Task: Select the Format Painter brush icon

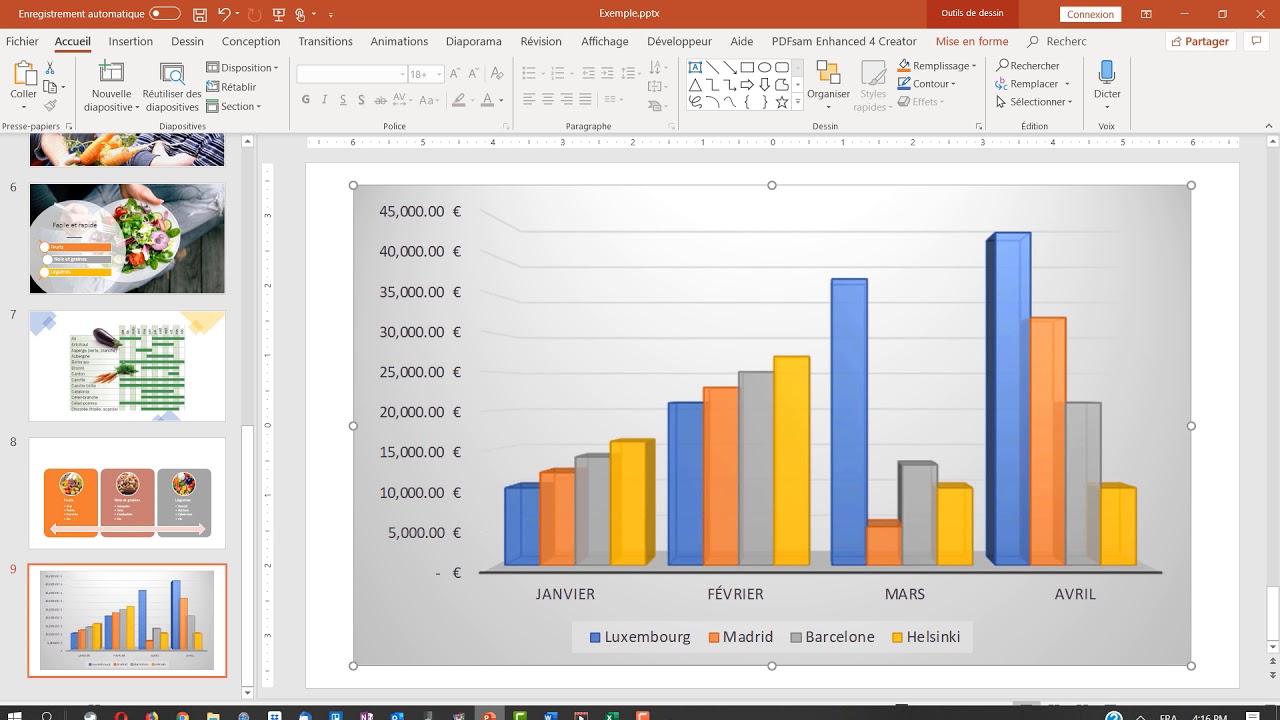Action: [x=50, y=106]
